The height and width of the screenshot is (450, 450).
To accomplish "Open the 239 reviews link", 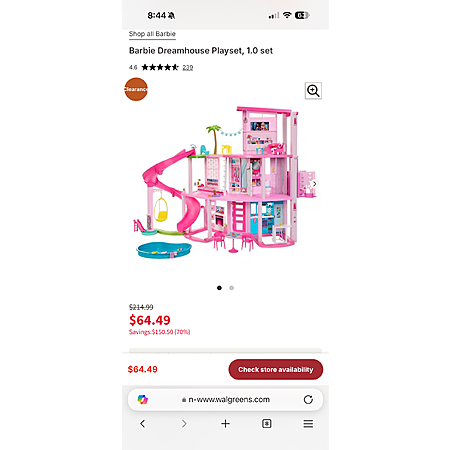I will pyautogui.click(x=188, y=67).
